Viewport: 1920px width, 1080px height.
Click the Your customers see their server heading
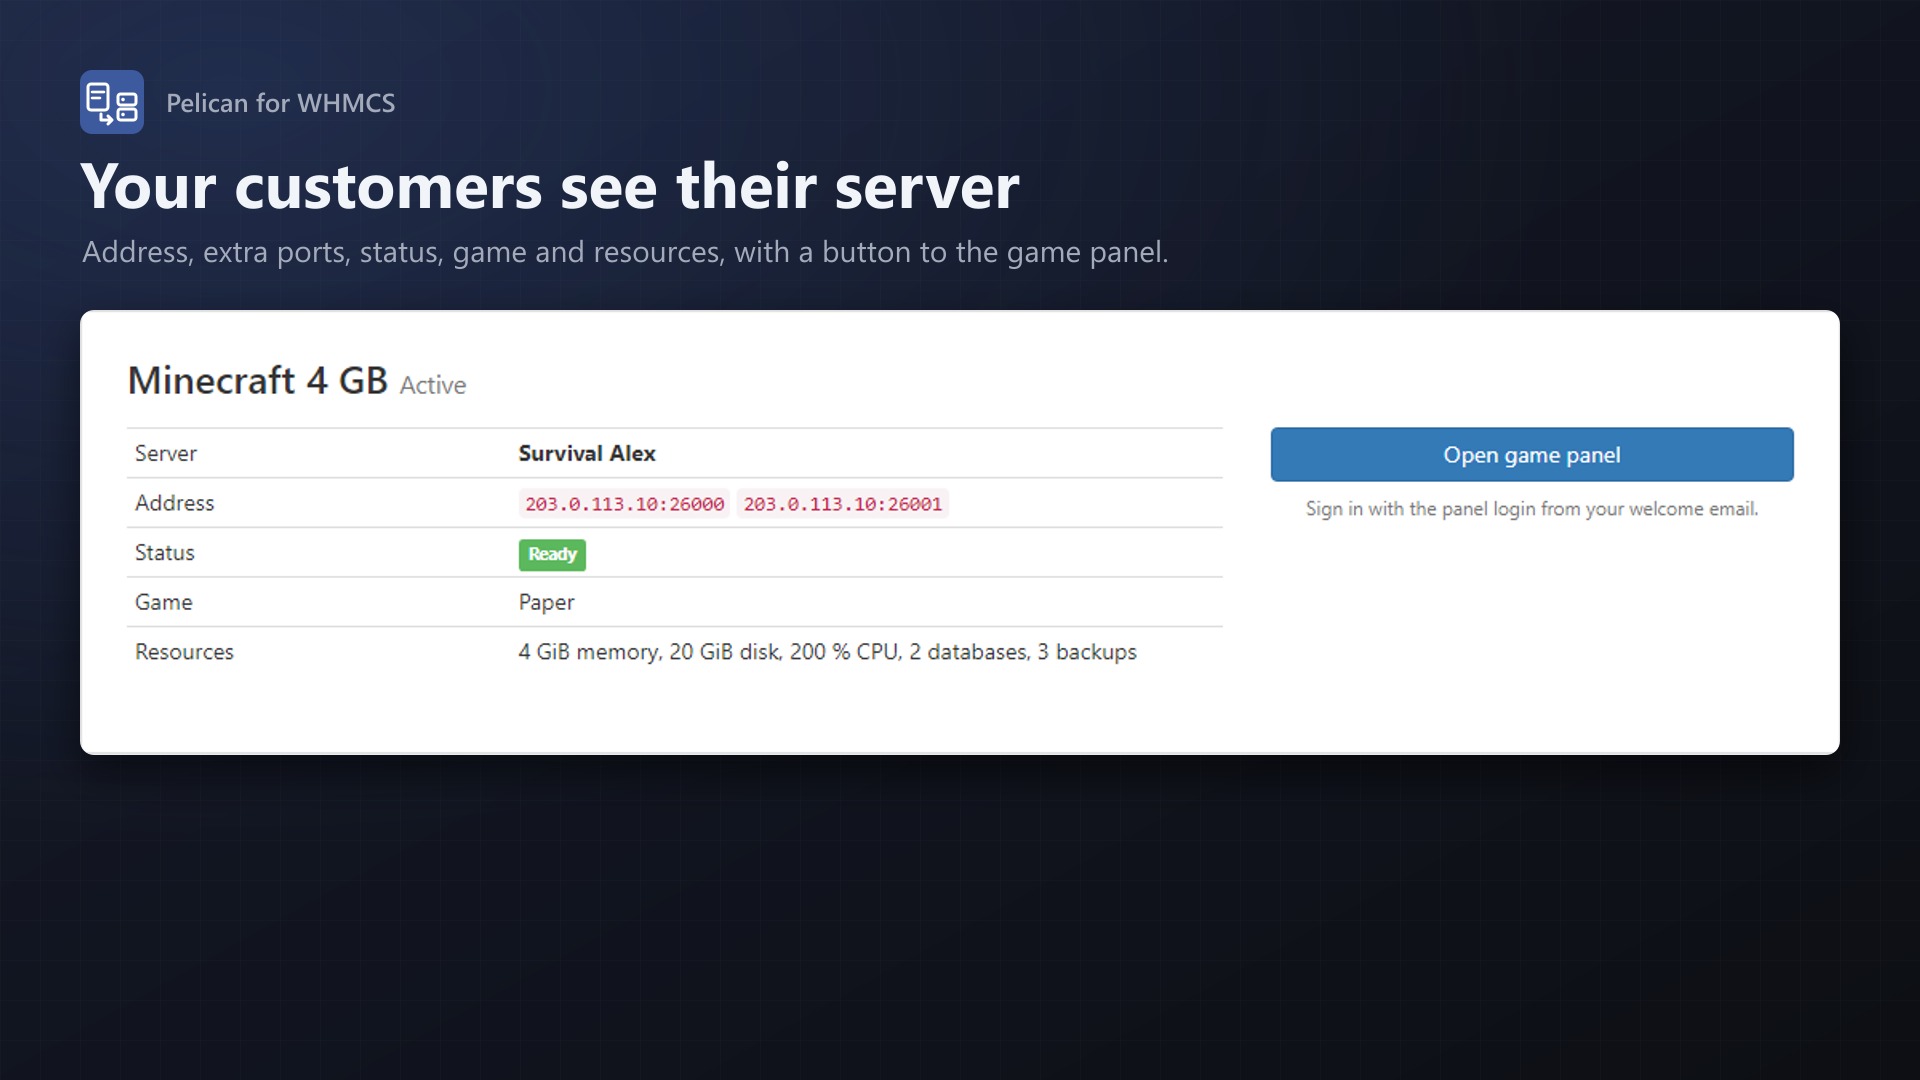point(550,187)
